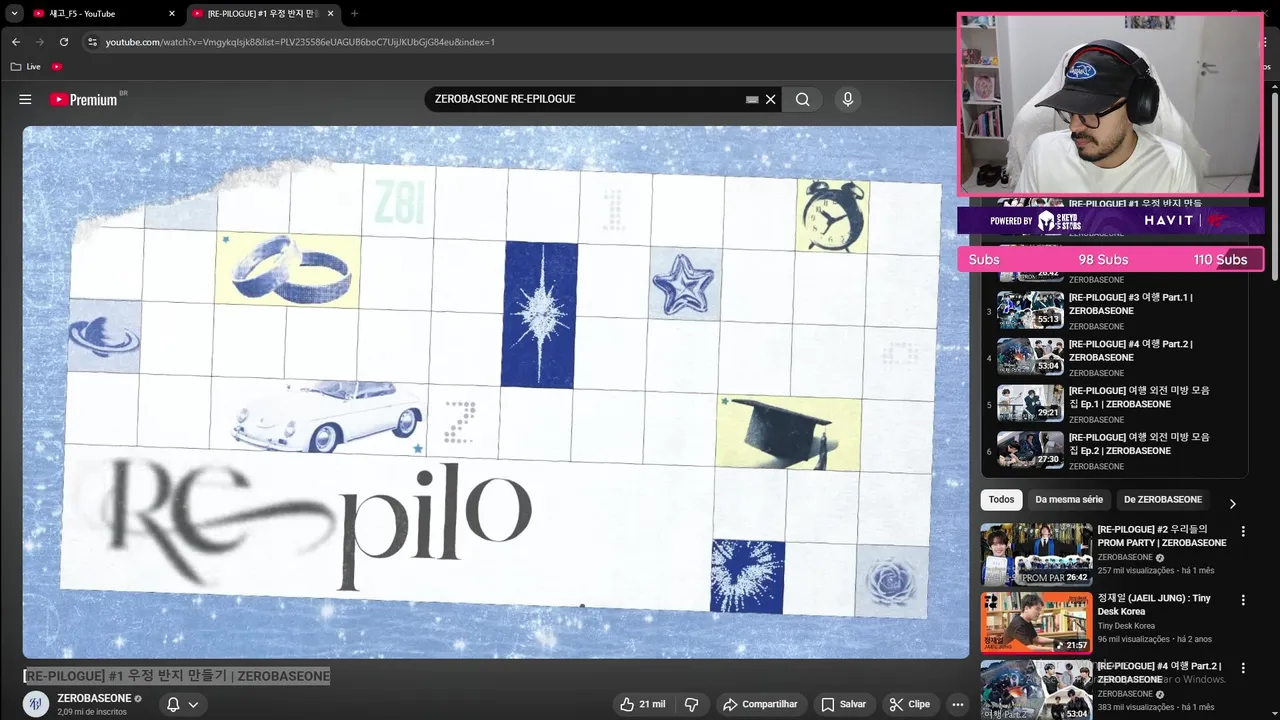This screenshot has height=720, width=1280.
Task: Like the video with thumbs up
Action: pos(643,704)
